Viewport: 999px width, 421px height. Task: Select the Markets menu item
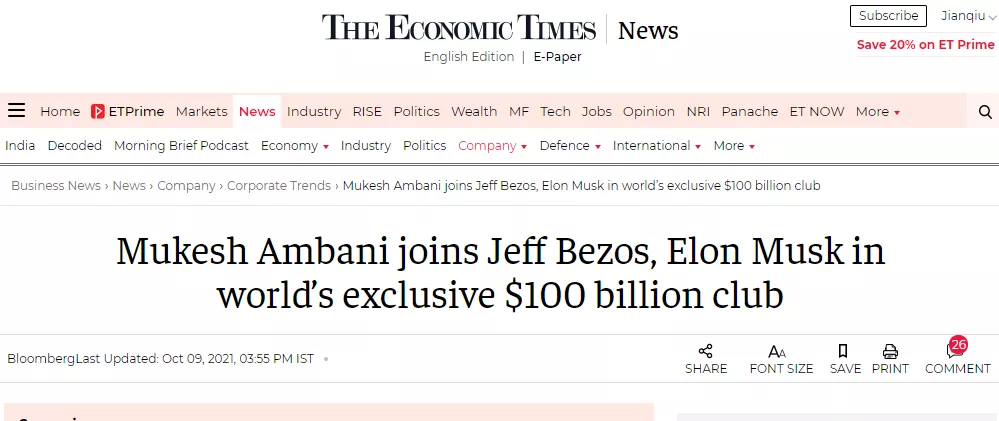(x=202, y=112)
